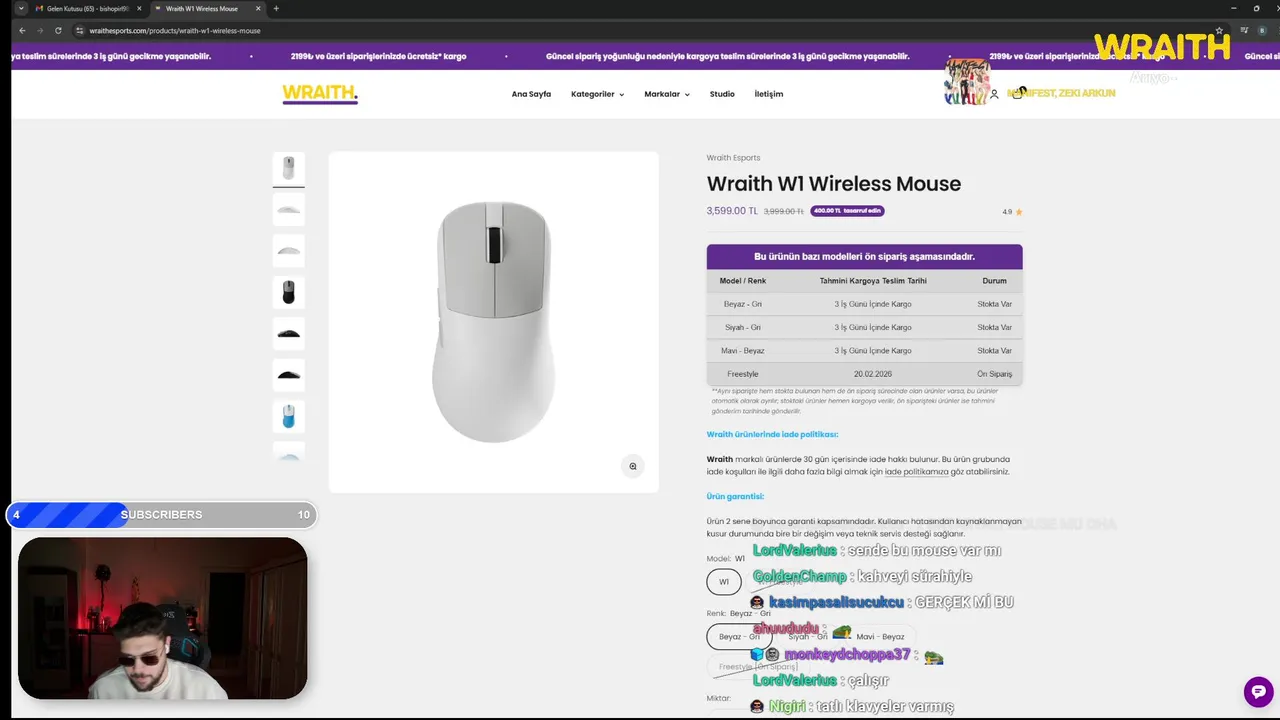The image size is (1280, 720).
Task: Click the 400.00 TL tasarruf edin badge
Action: 847,211
